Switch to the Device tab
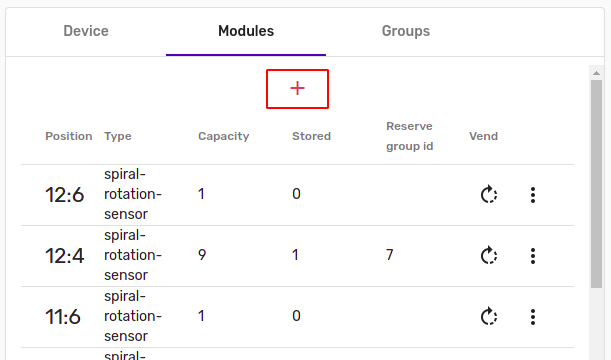Viewport: 611px width, 360px height. tap(86, 31)
